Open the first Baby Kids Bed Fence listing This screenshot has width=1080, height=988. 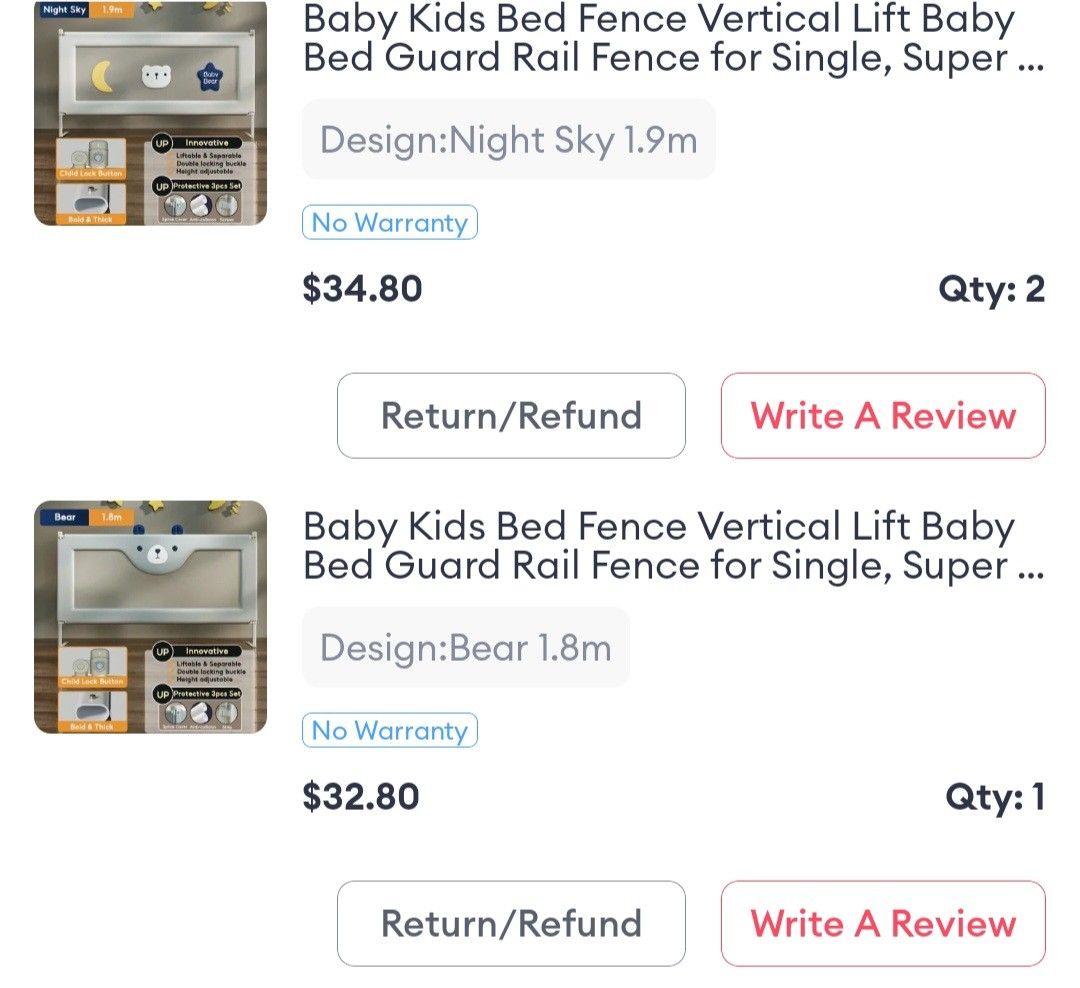[658, 38]
